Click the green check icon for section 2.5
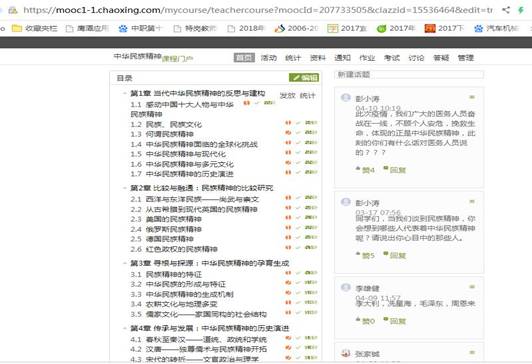 tap(298, 237)
